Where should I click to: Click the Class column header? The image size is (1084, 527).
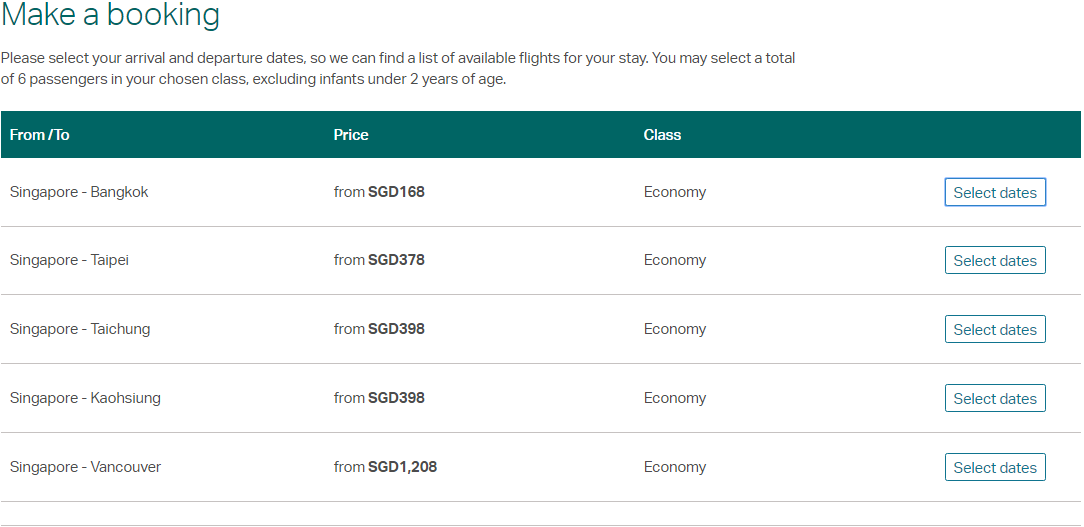[662, 135]
